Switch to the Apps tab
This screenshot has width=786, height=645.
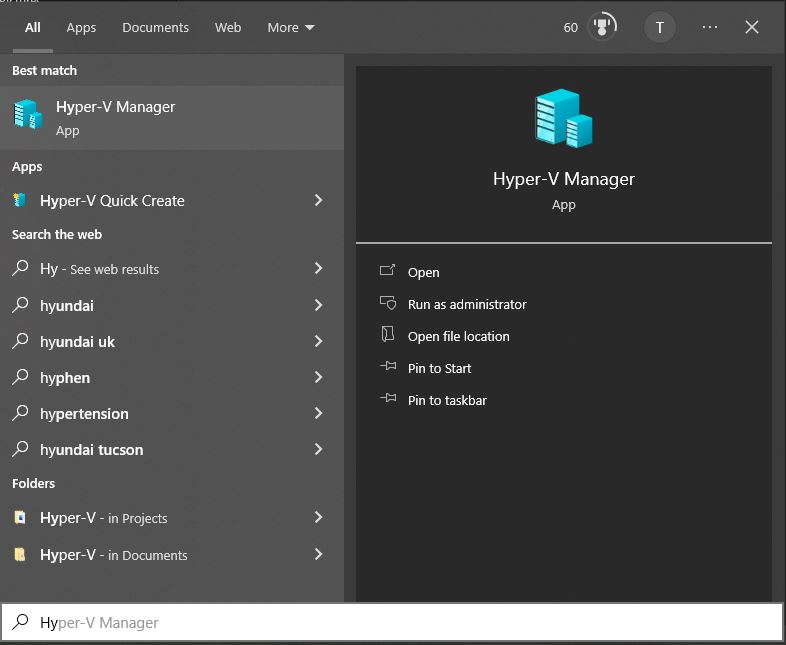pyautogui.click(x=81, y=27)
